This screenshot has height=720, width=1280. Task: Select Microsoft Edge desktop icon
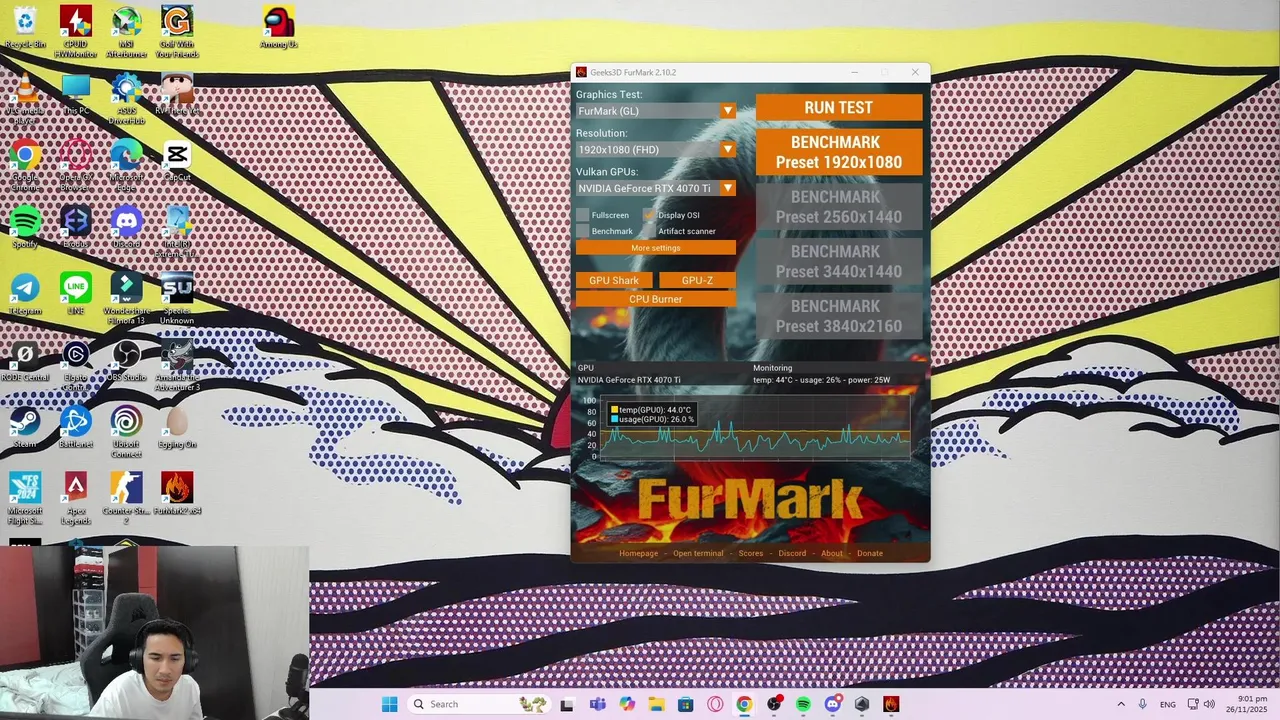(x=126, y=166)
